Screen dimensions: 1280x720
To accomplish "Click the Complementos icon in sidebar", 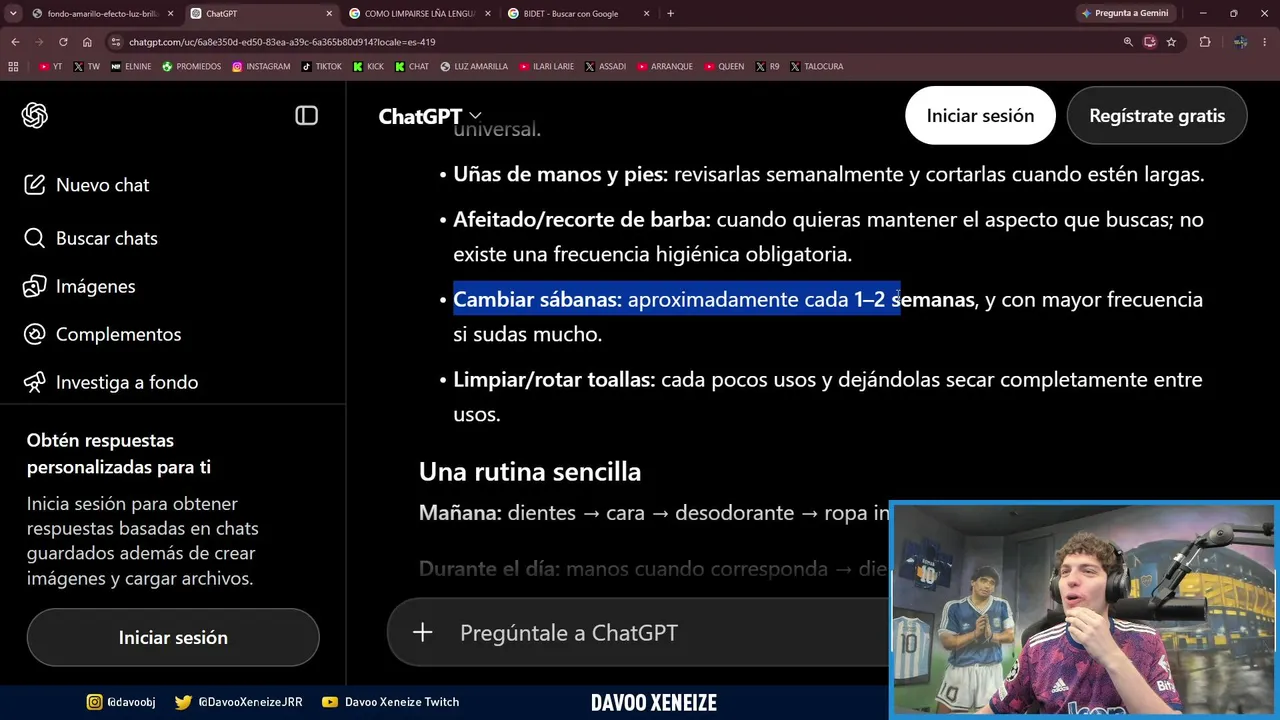I will 35,334.
